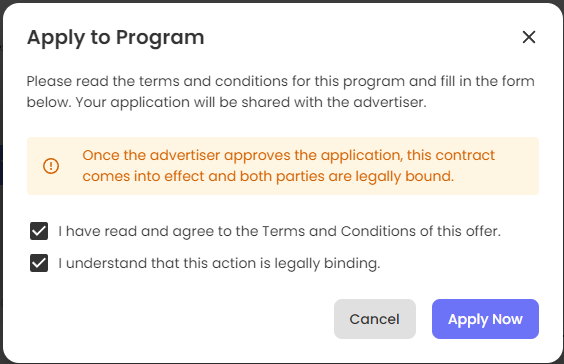Toggle the legally binding acknowledgment checkbox
This screenshot has height=364, width=564.
tap(39, 263)
